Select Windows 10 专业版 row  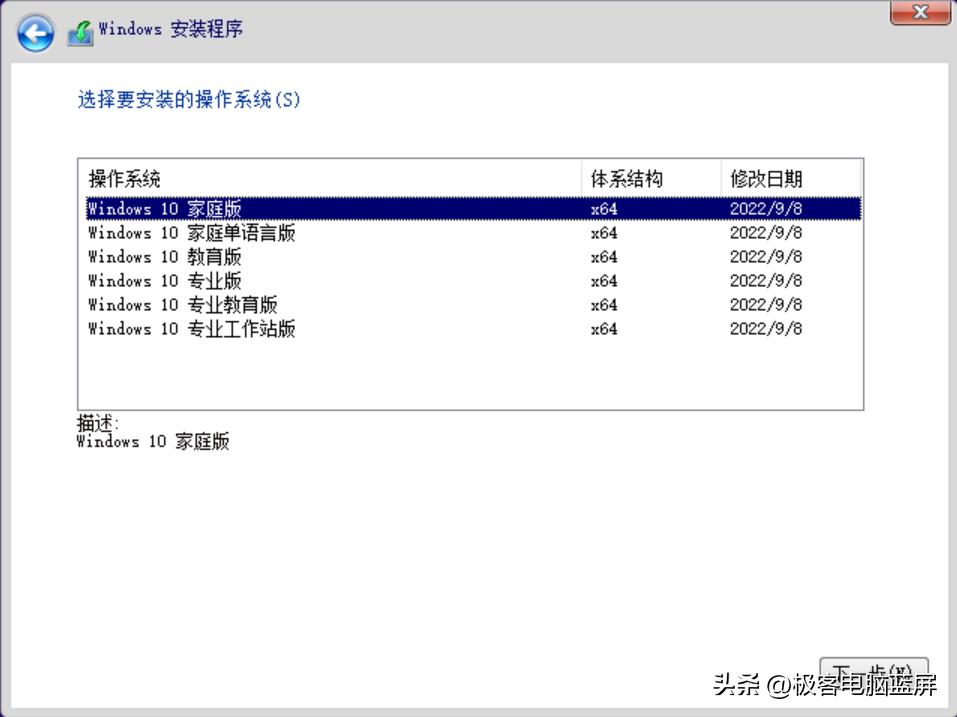[x=474, y=281]
